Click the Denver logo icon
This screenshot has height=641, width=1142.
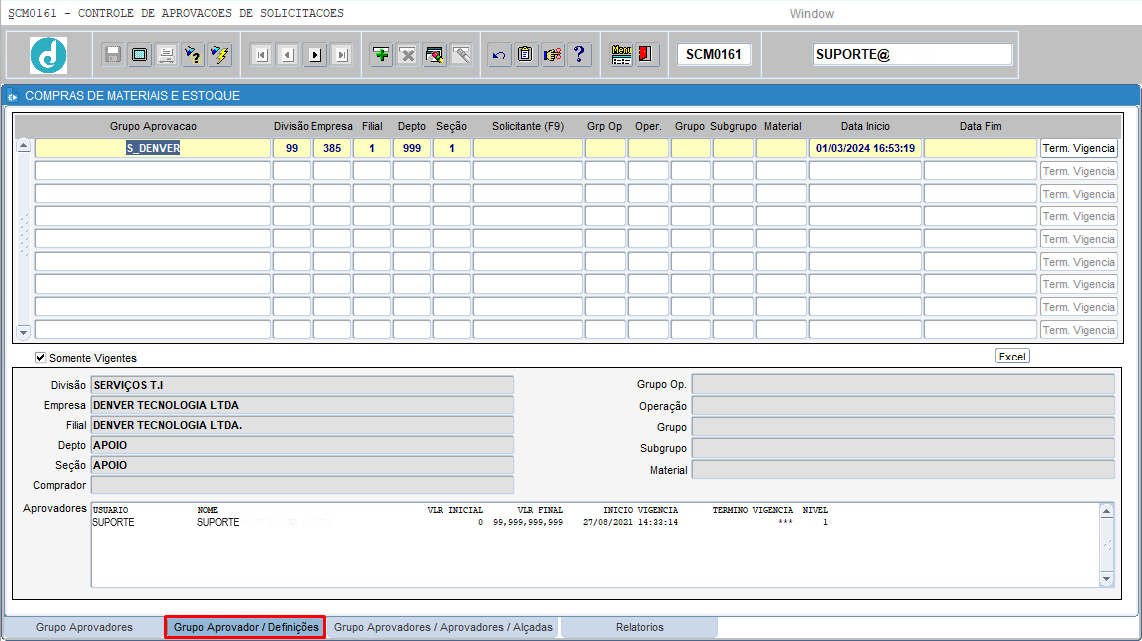[x=48, y=55]
